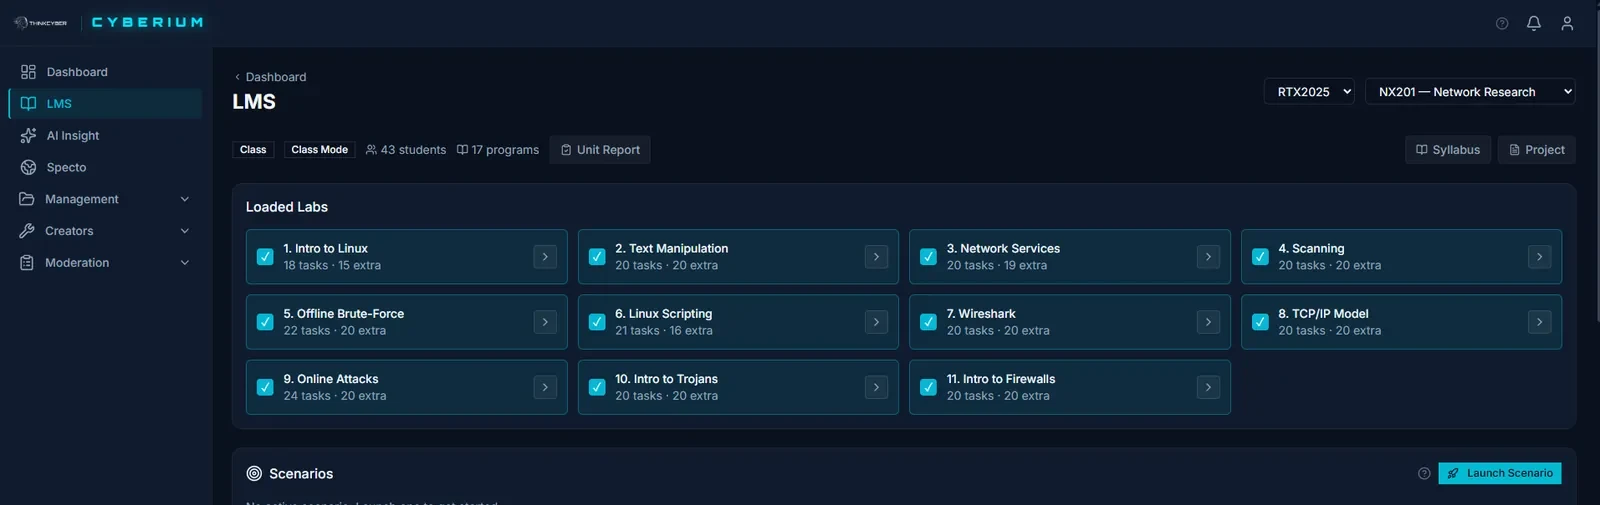Uncheck the Text Manipulation lab

pyautogui.click(x=597, y=257)
